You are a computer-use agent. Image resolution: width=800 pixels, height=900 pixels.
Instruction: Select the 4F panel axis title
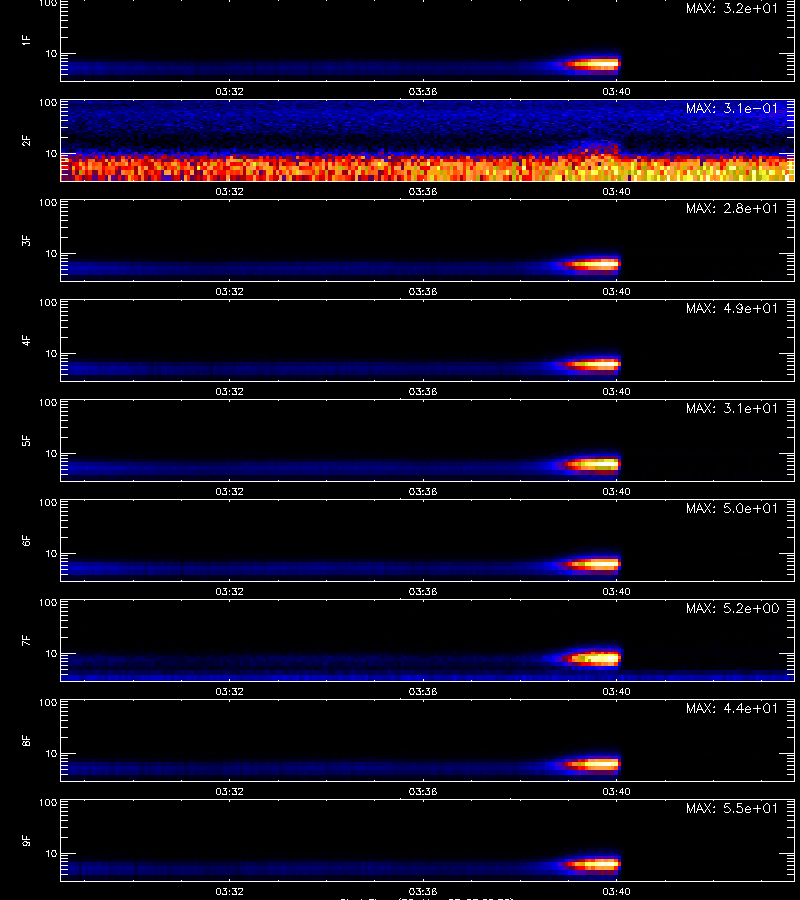click(26, 340)
